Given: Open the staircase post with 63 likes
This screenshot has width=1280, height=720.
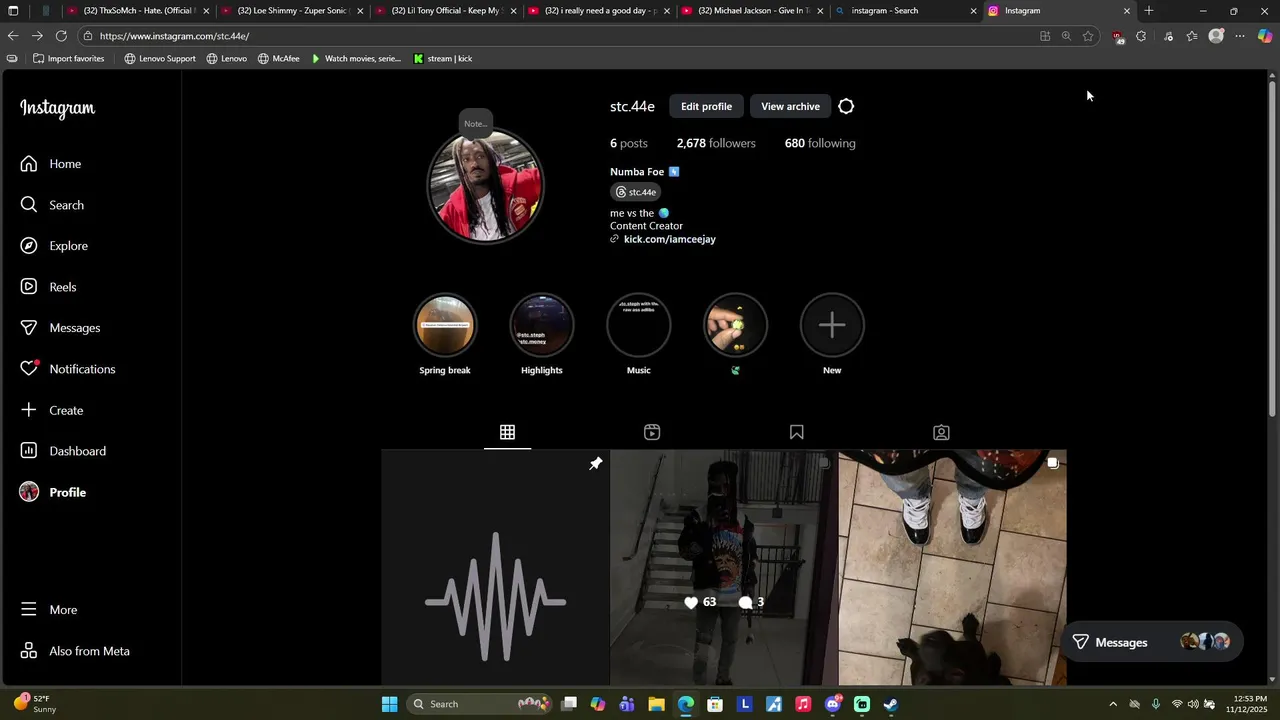Looking at the screenshot, I should coord(723,568).
